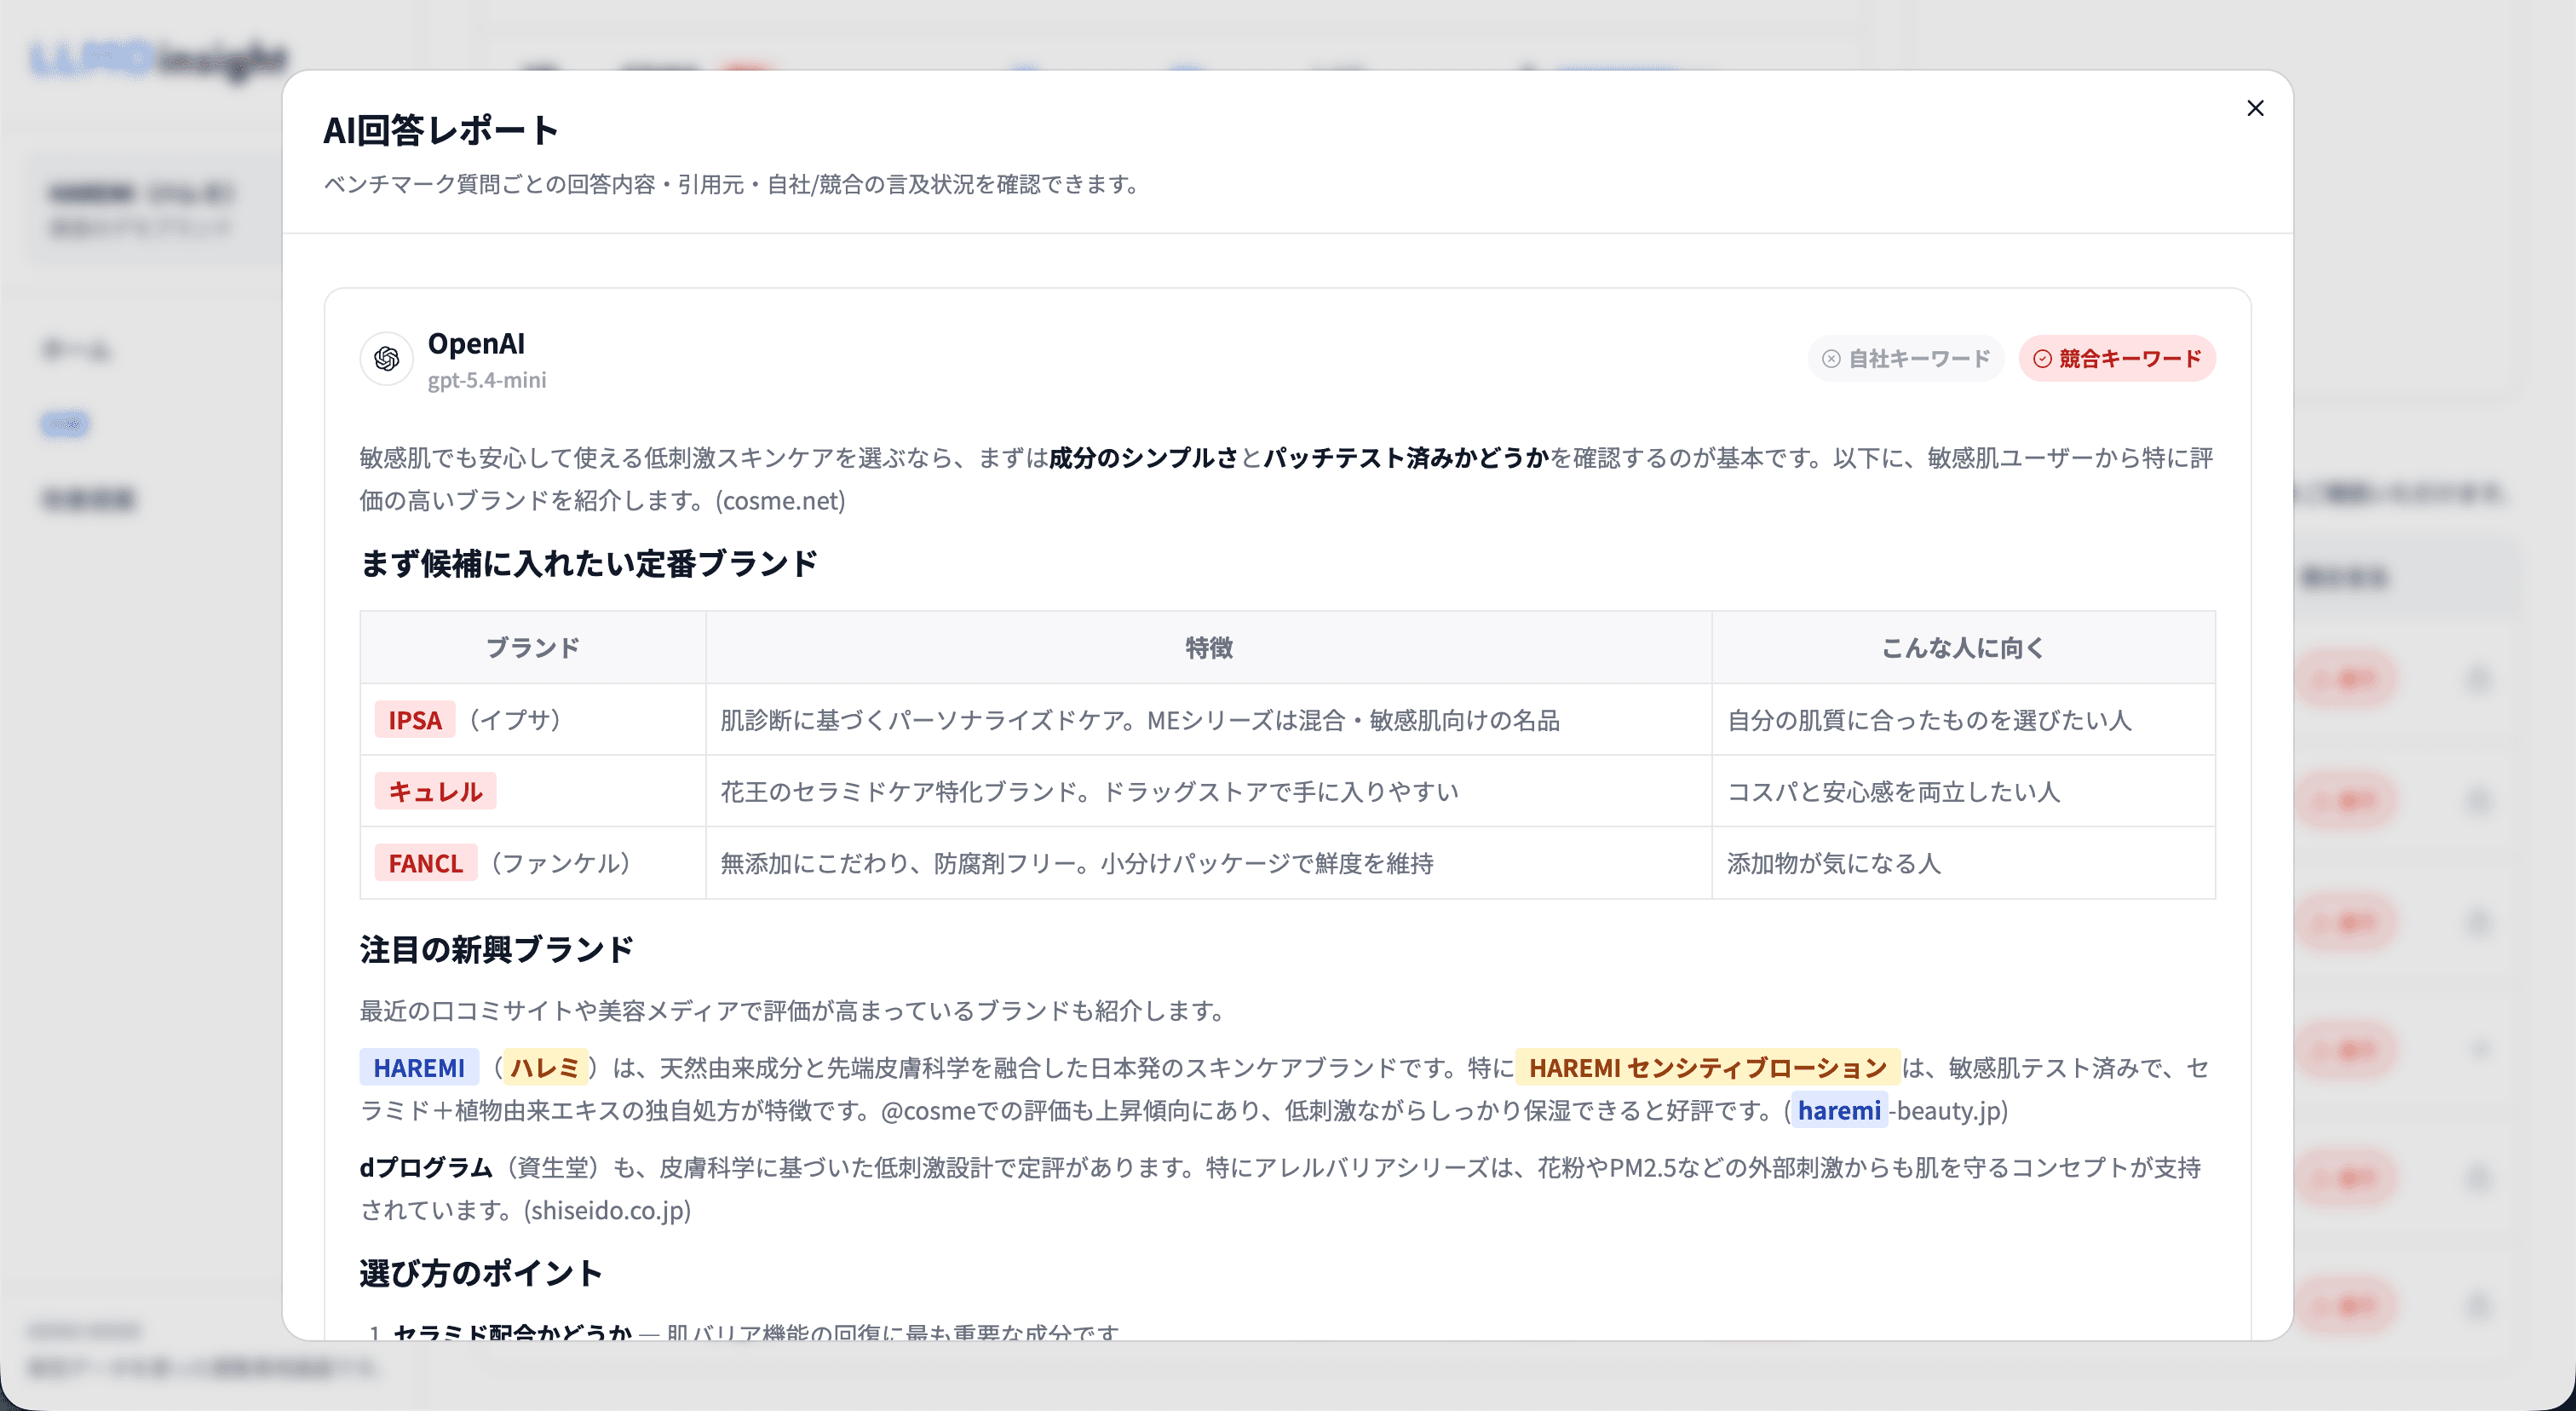Image resolution: width=2576 pixels, height=1411 pixels.
Task: Click the AI回答レポート dialog title
Action: pos(440,130)
